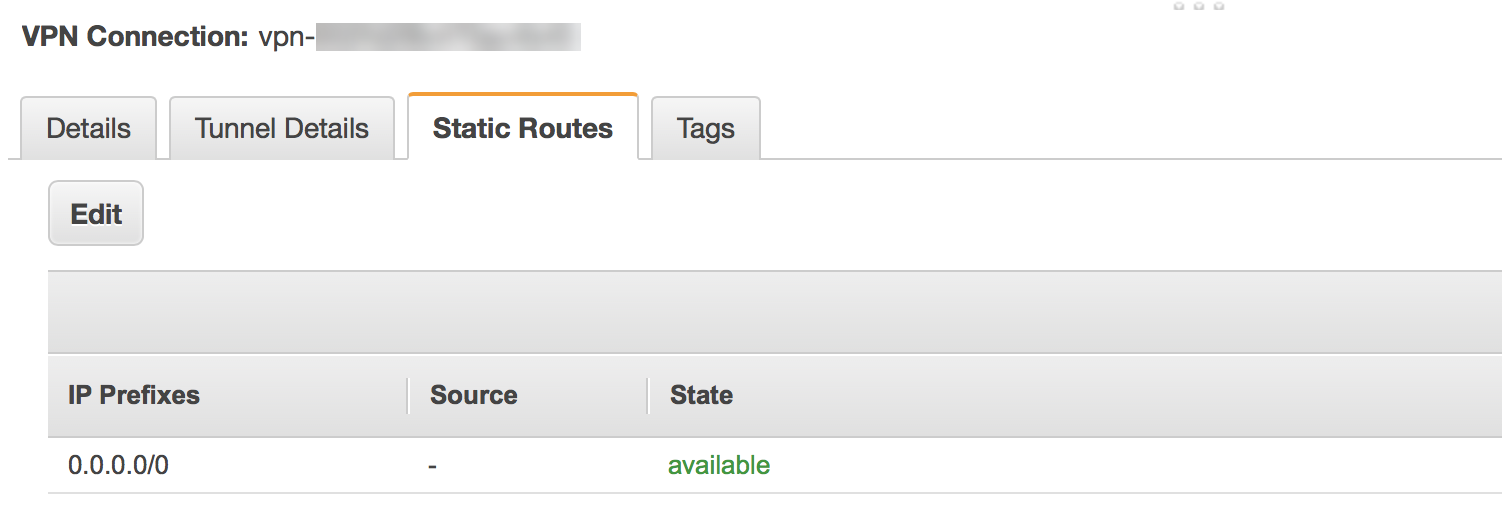
Task: Open the Tags tab
Action: click(x=705, y=128)
